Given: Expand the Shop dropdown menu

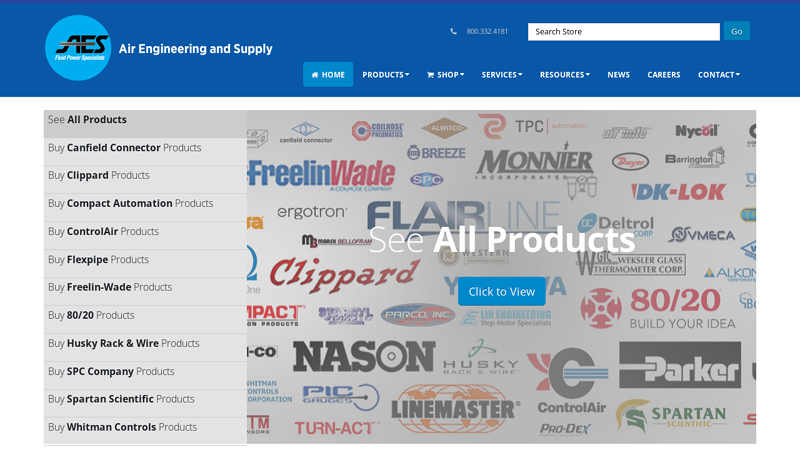Looking at the screenshot, I should [445, 74].
